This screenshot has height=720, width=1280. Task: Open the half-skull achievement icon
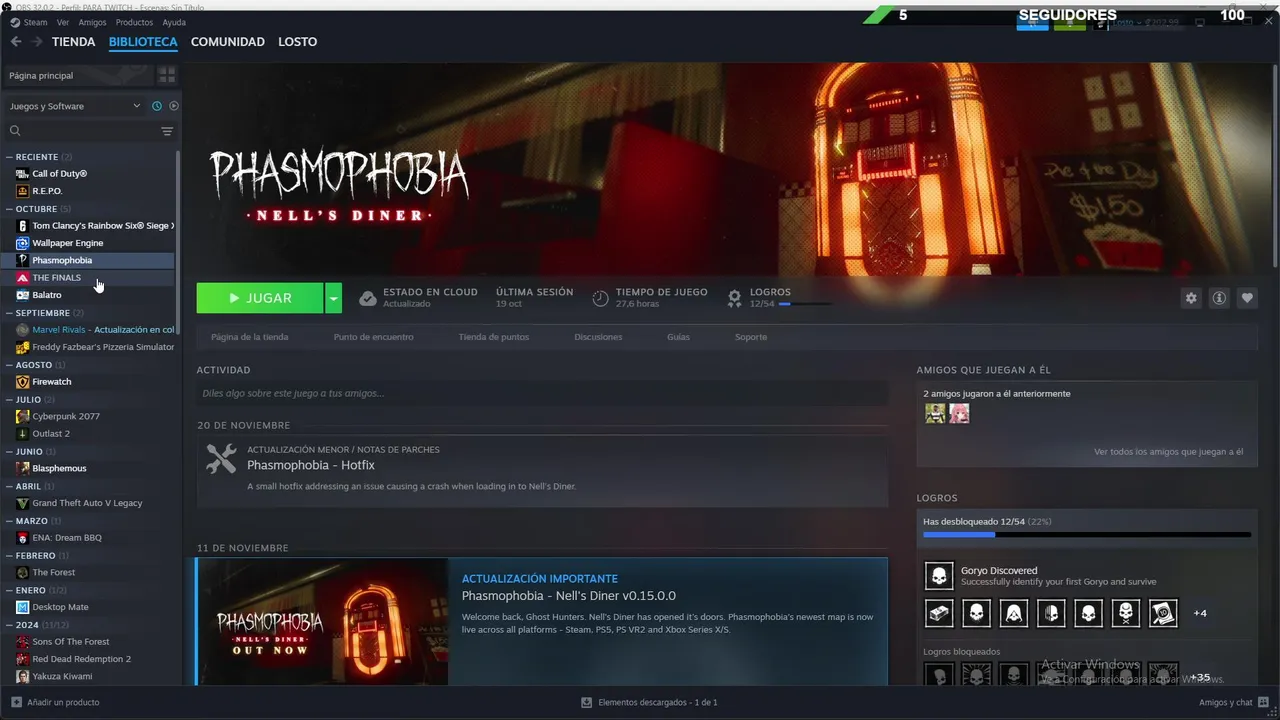1051,613
